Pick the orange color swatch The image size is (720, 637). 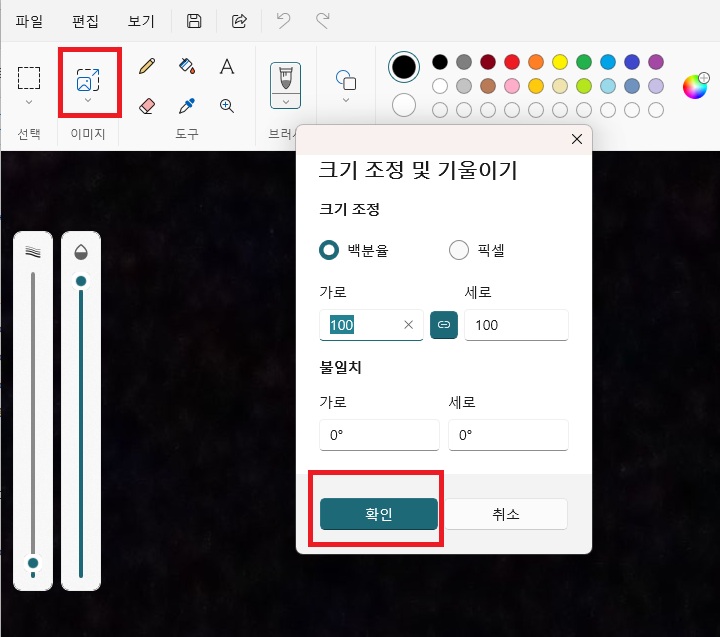(x=536, y=62)
